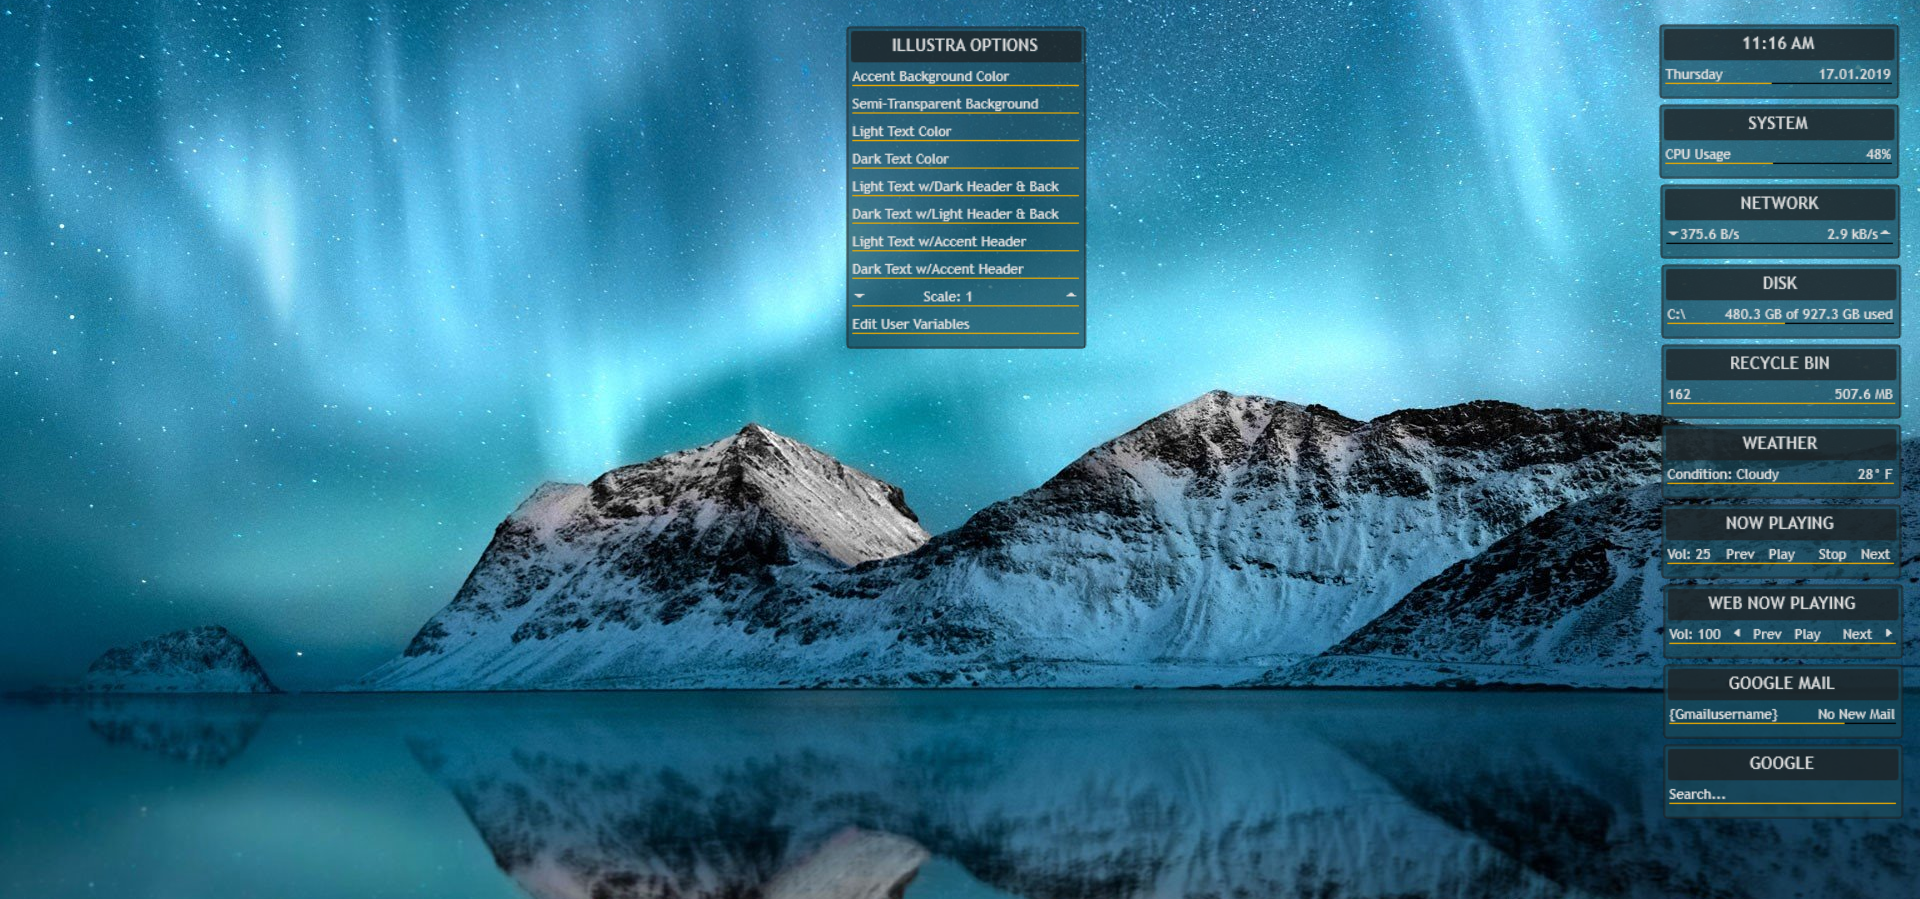Click the left arrow beside Web Now Playing Prev
The height and width of the screenshot is (899, 1920).
[x=1737, y=633]
